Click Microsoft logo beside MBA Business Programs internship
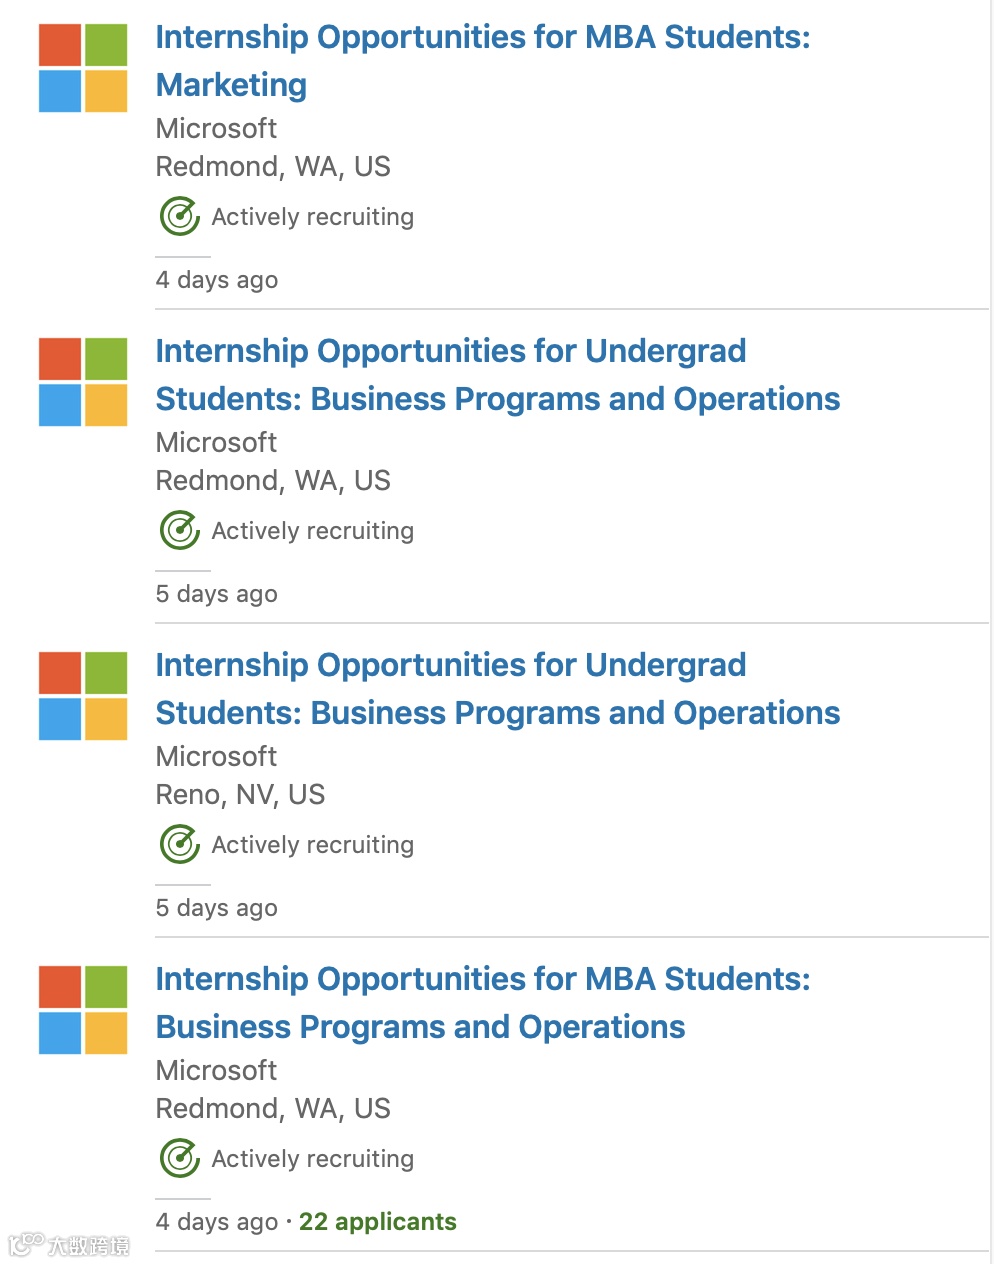 coord(83,1010)
